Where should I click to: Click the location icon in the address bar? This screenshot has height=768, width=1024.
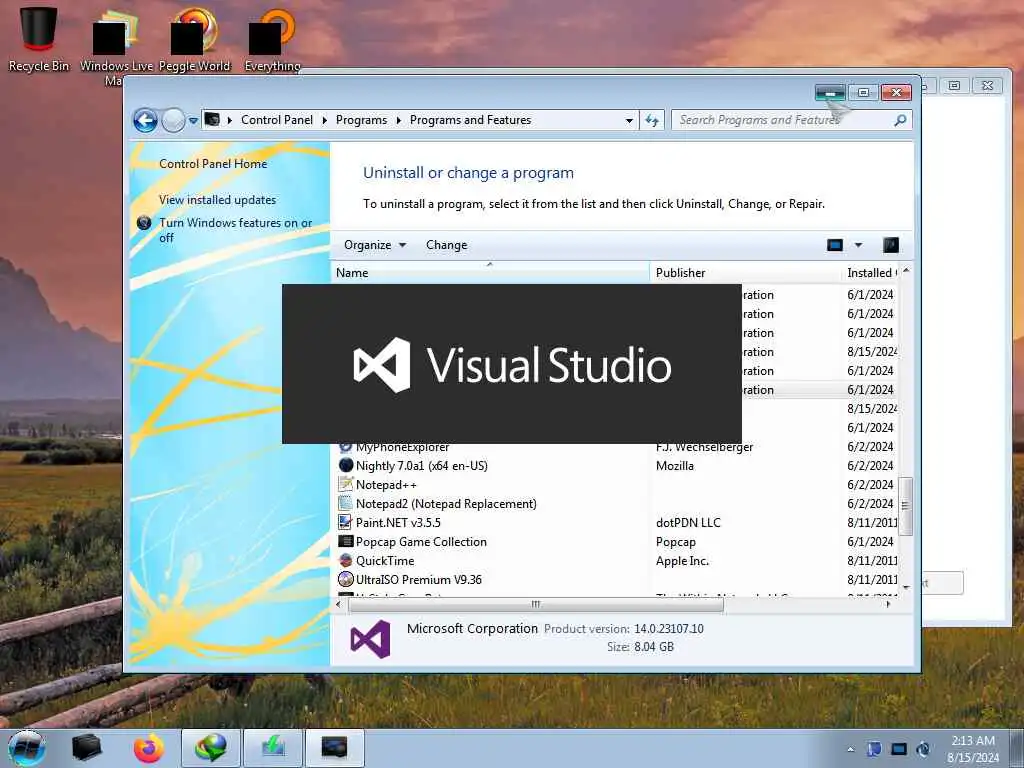click(212, 120)
